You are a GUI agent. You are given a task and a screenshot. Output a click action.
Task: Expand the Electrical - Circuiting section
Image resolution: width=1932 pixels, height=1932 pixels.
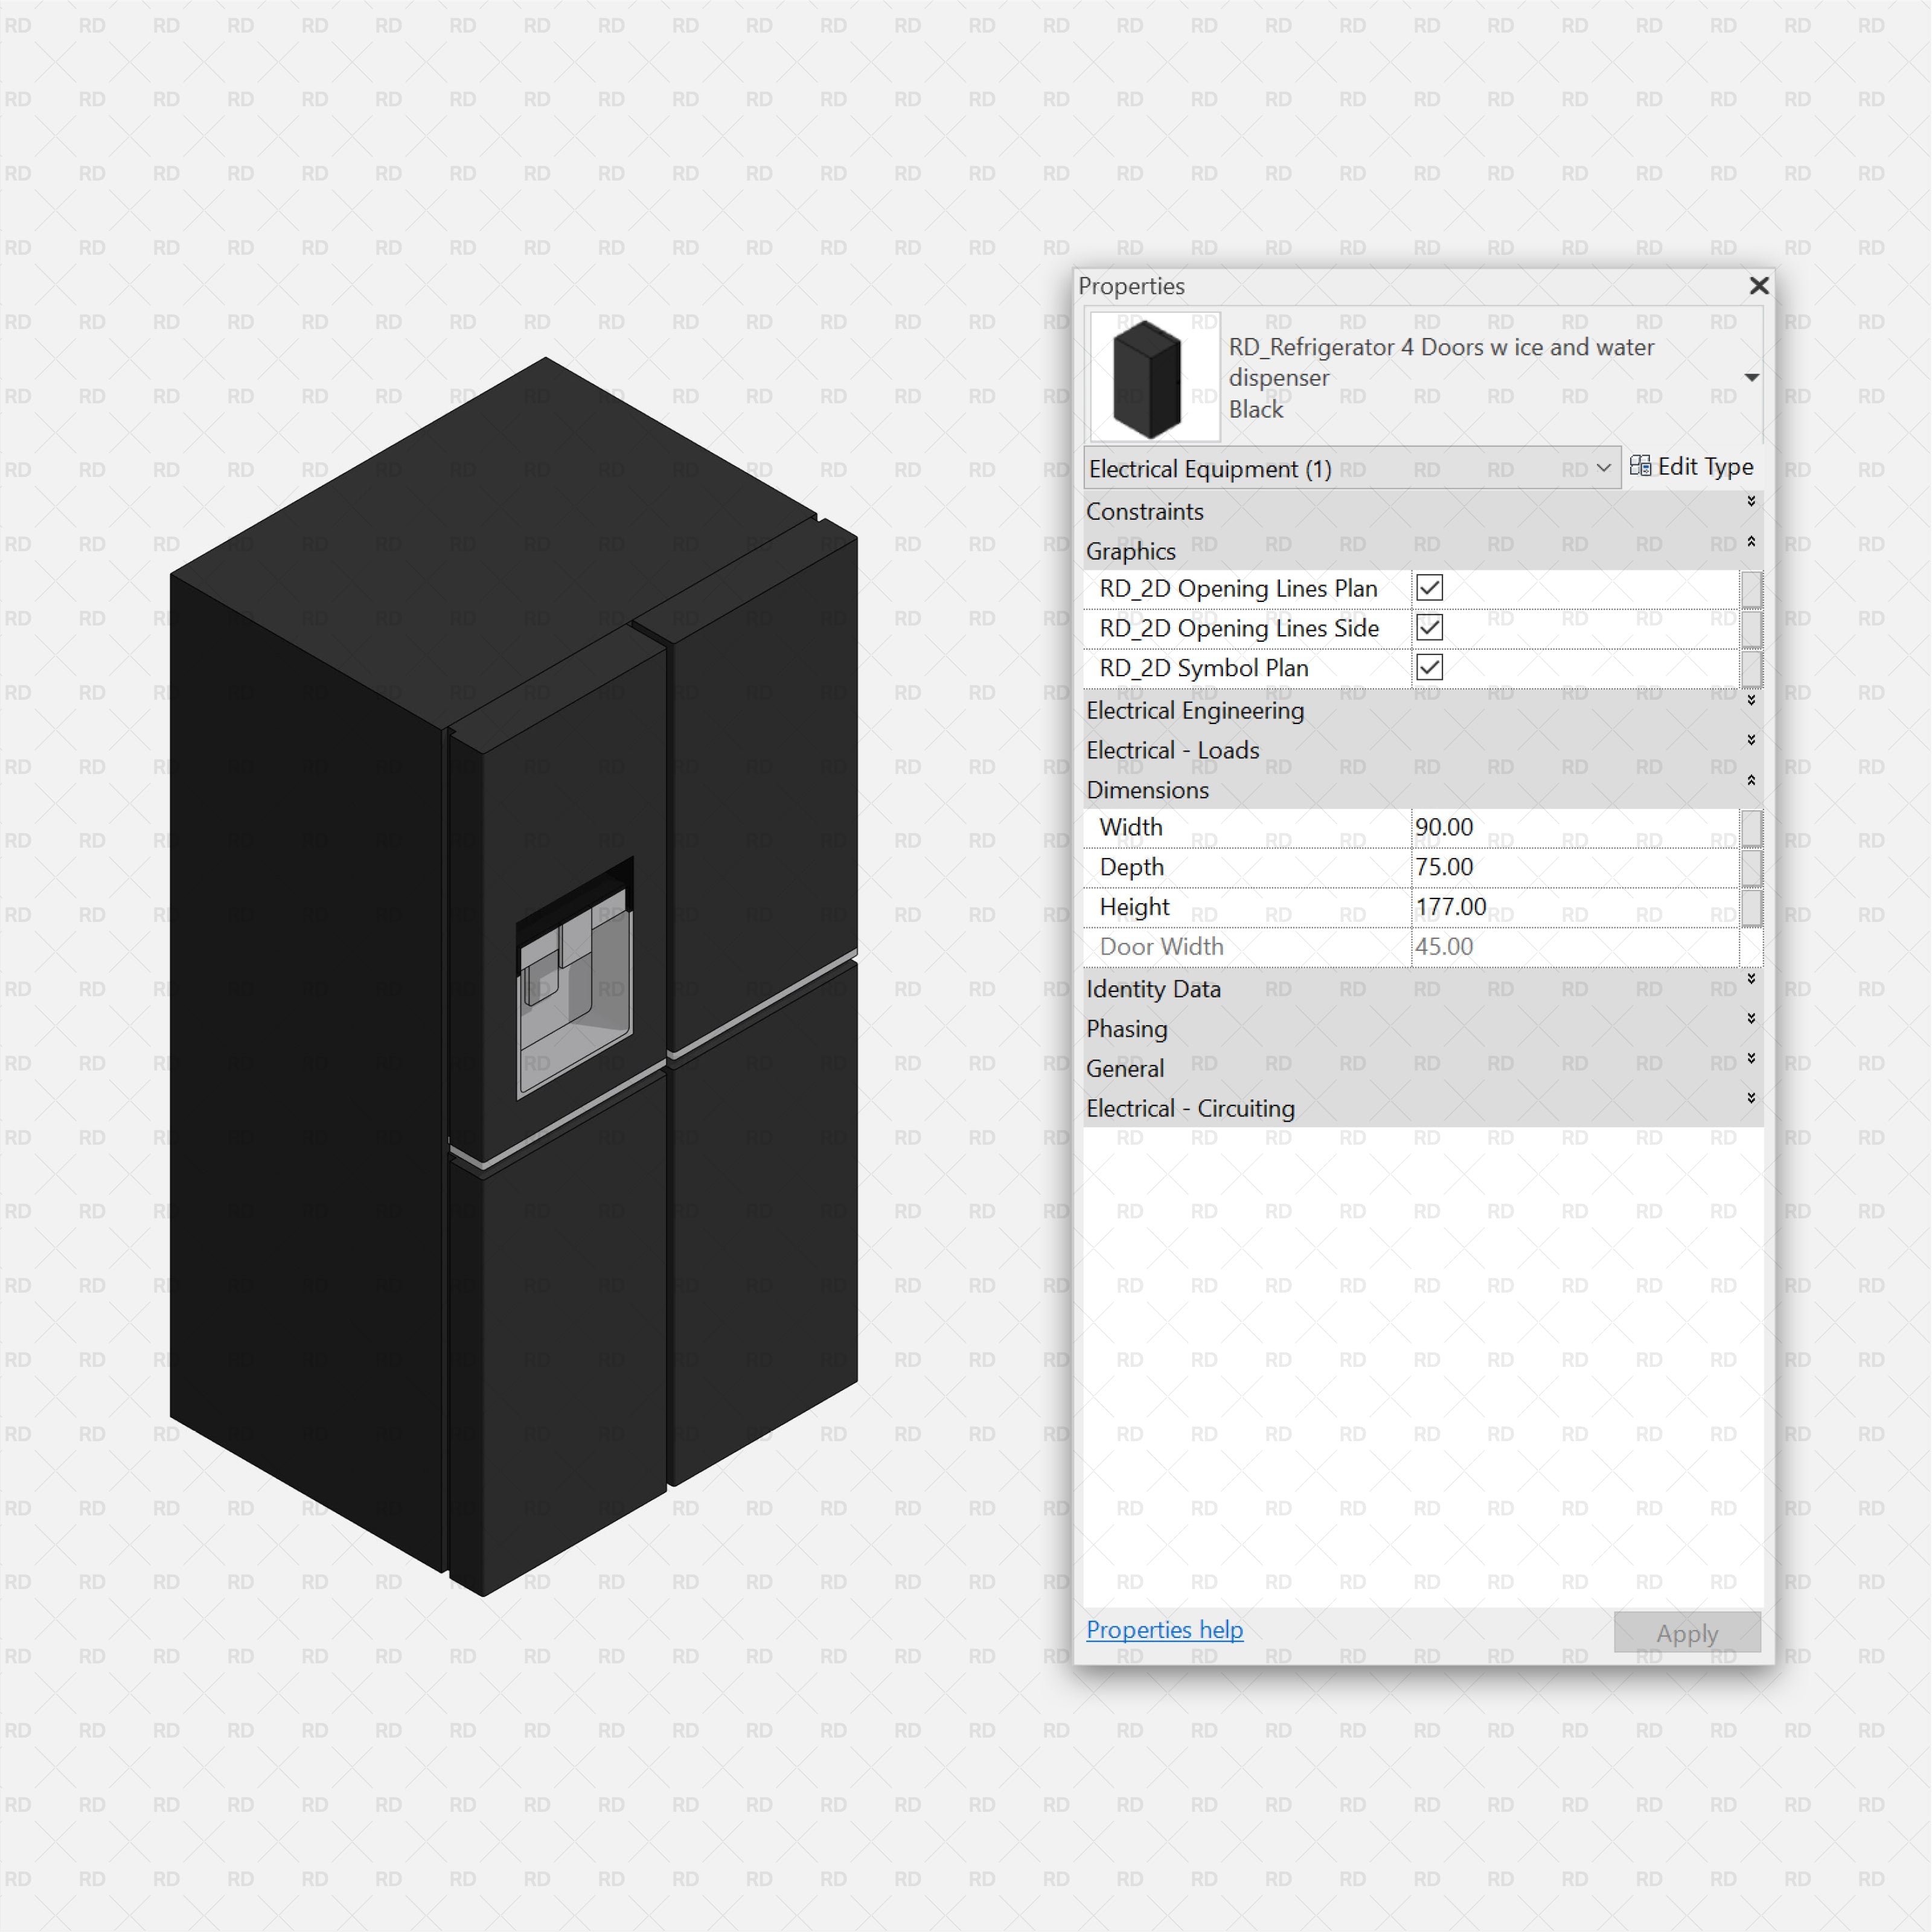1752,1099
